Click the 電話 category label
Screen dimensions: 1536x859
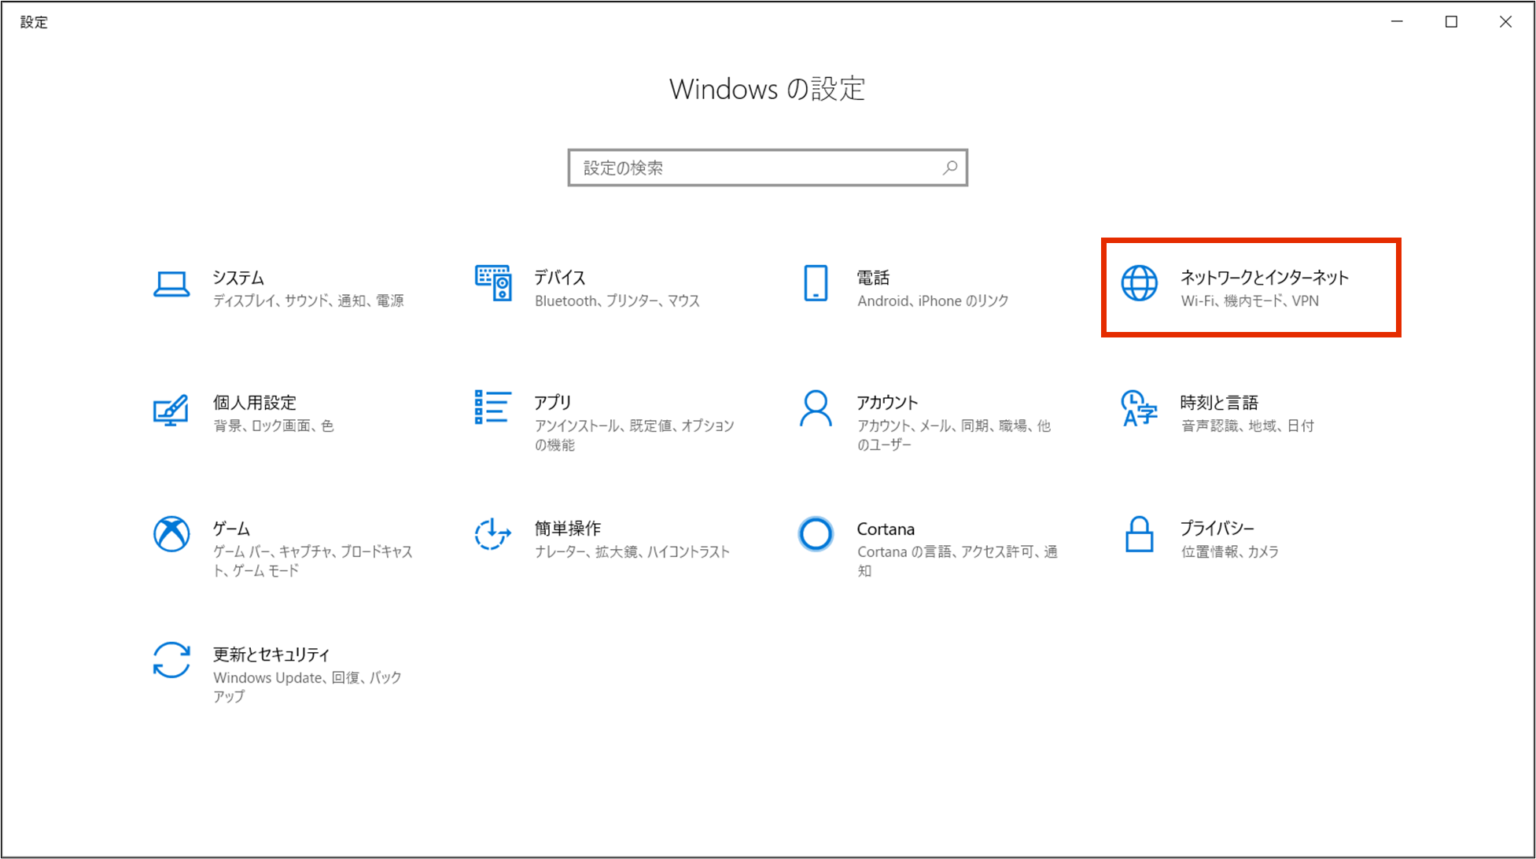pyautogui.click(x=875, y=277)
